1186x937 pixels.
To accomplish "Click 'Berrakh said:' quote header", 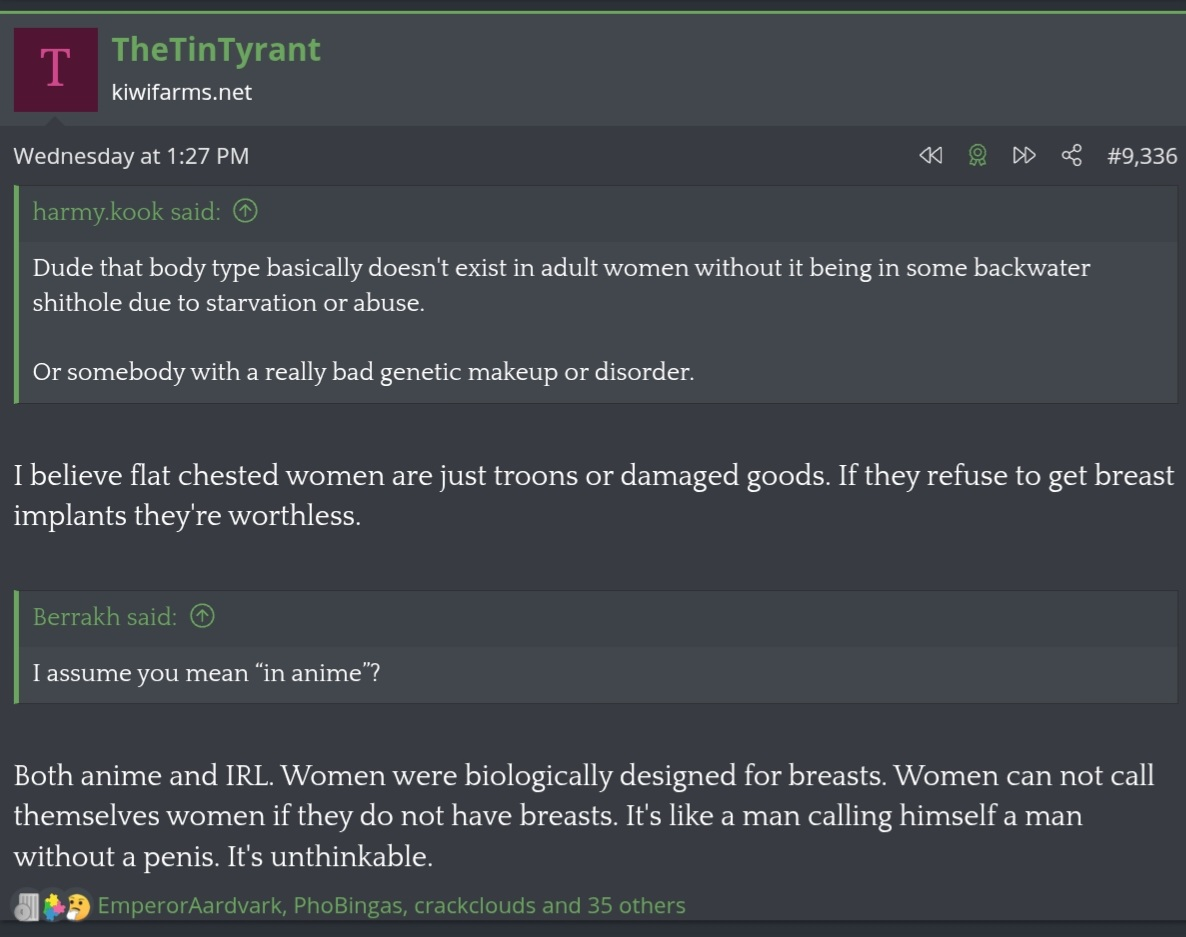I will [104, 616].
